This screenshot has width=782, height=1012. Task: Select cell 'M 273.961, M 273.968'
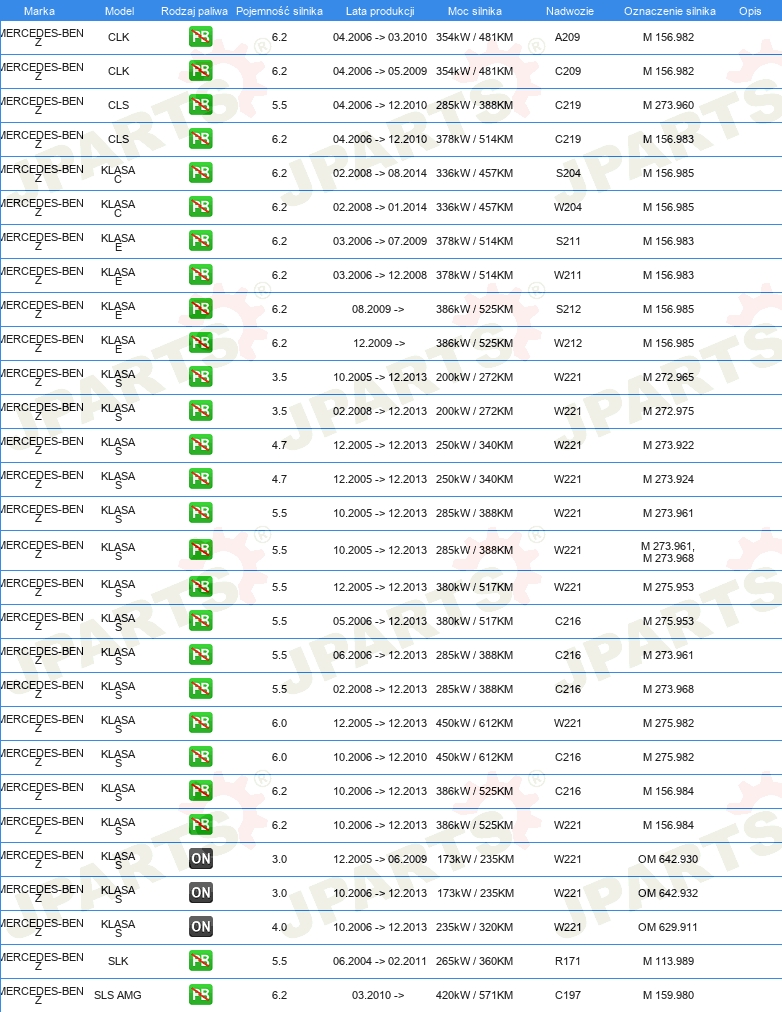click(x=668, y=552)
